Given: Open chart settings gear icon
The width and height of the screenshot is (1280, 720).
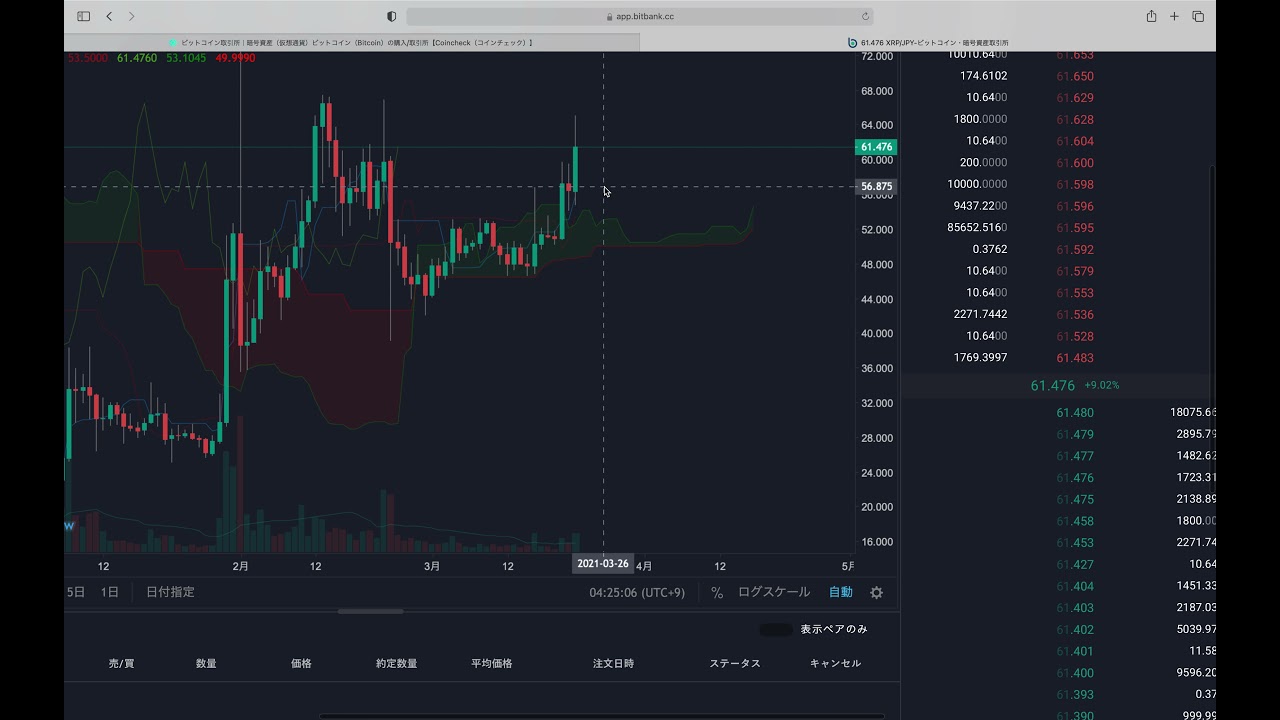Looking at the screenshot, I should 876,593.
